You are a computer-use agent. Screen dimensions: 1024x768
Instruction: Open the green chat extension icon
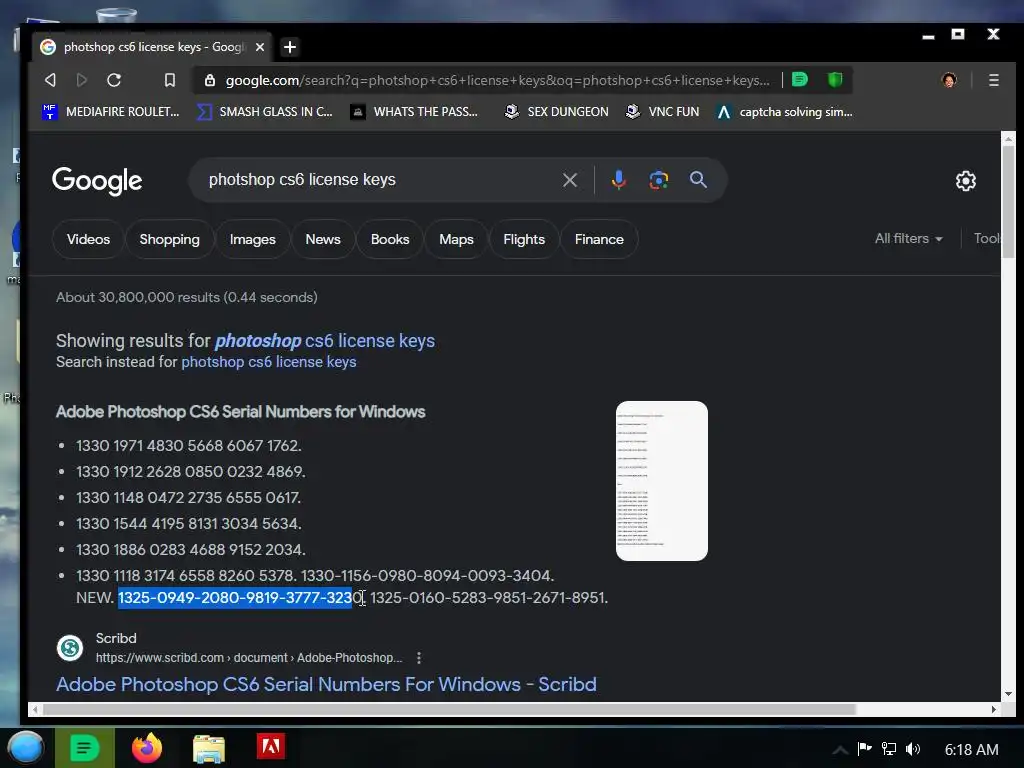pyautogui.click(x=799, y=80)
